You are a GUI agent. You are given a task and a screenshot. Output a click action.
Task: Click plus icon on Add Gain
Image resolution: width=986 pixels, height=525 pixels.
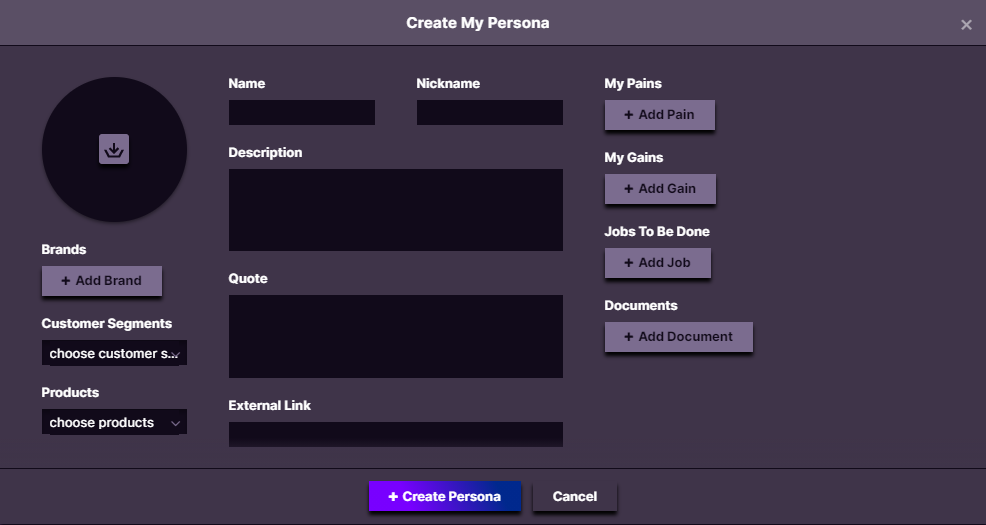tap(628, 189)
